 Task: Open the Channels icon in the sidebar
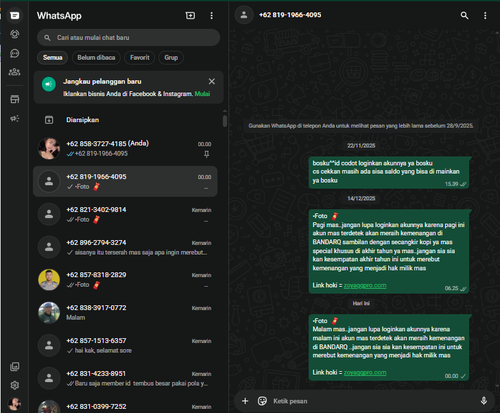(x=14, y=53)
